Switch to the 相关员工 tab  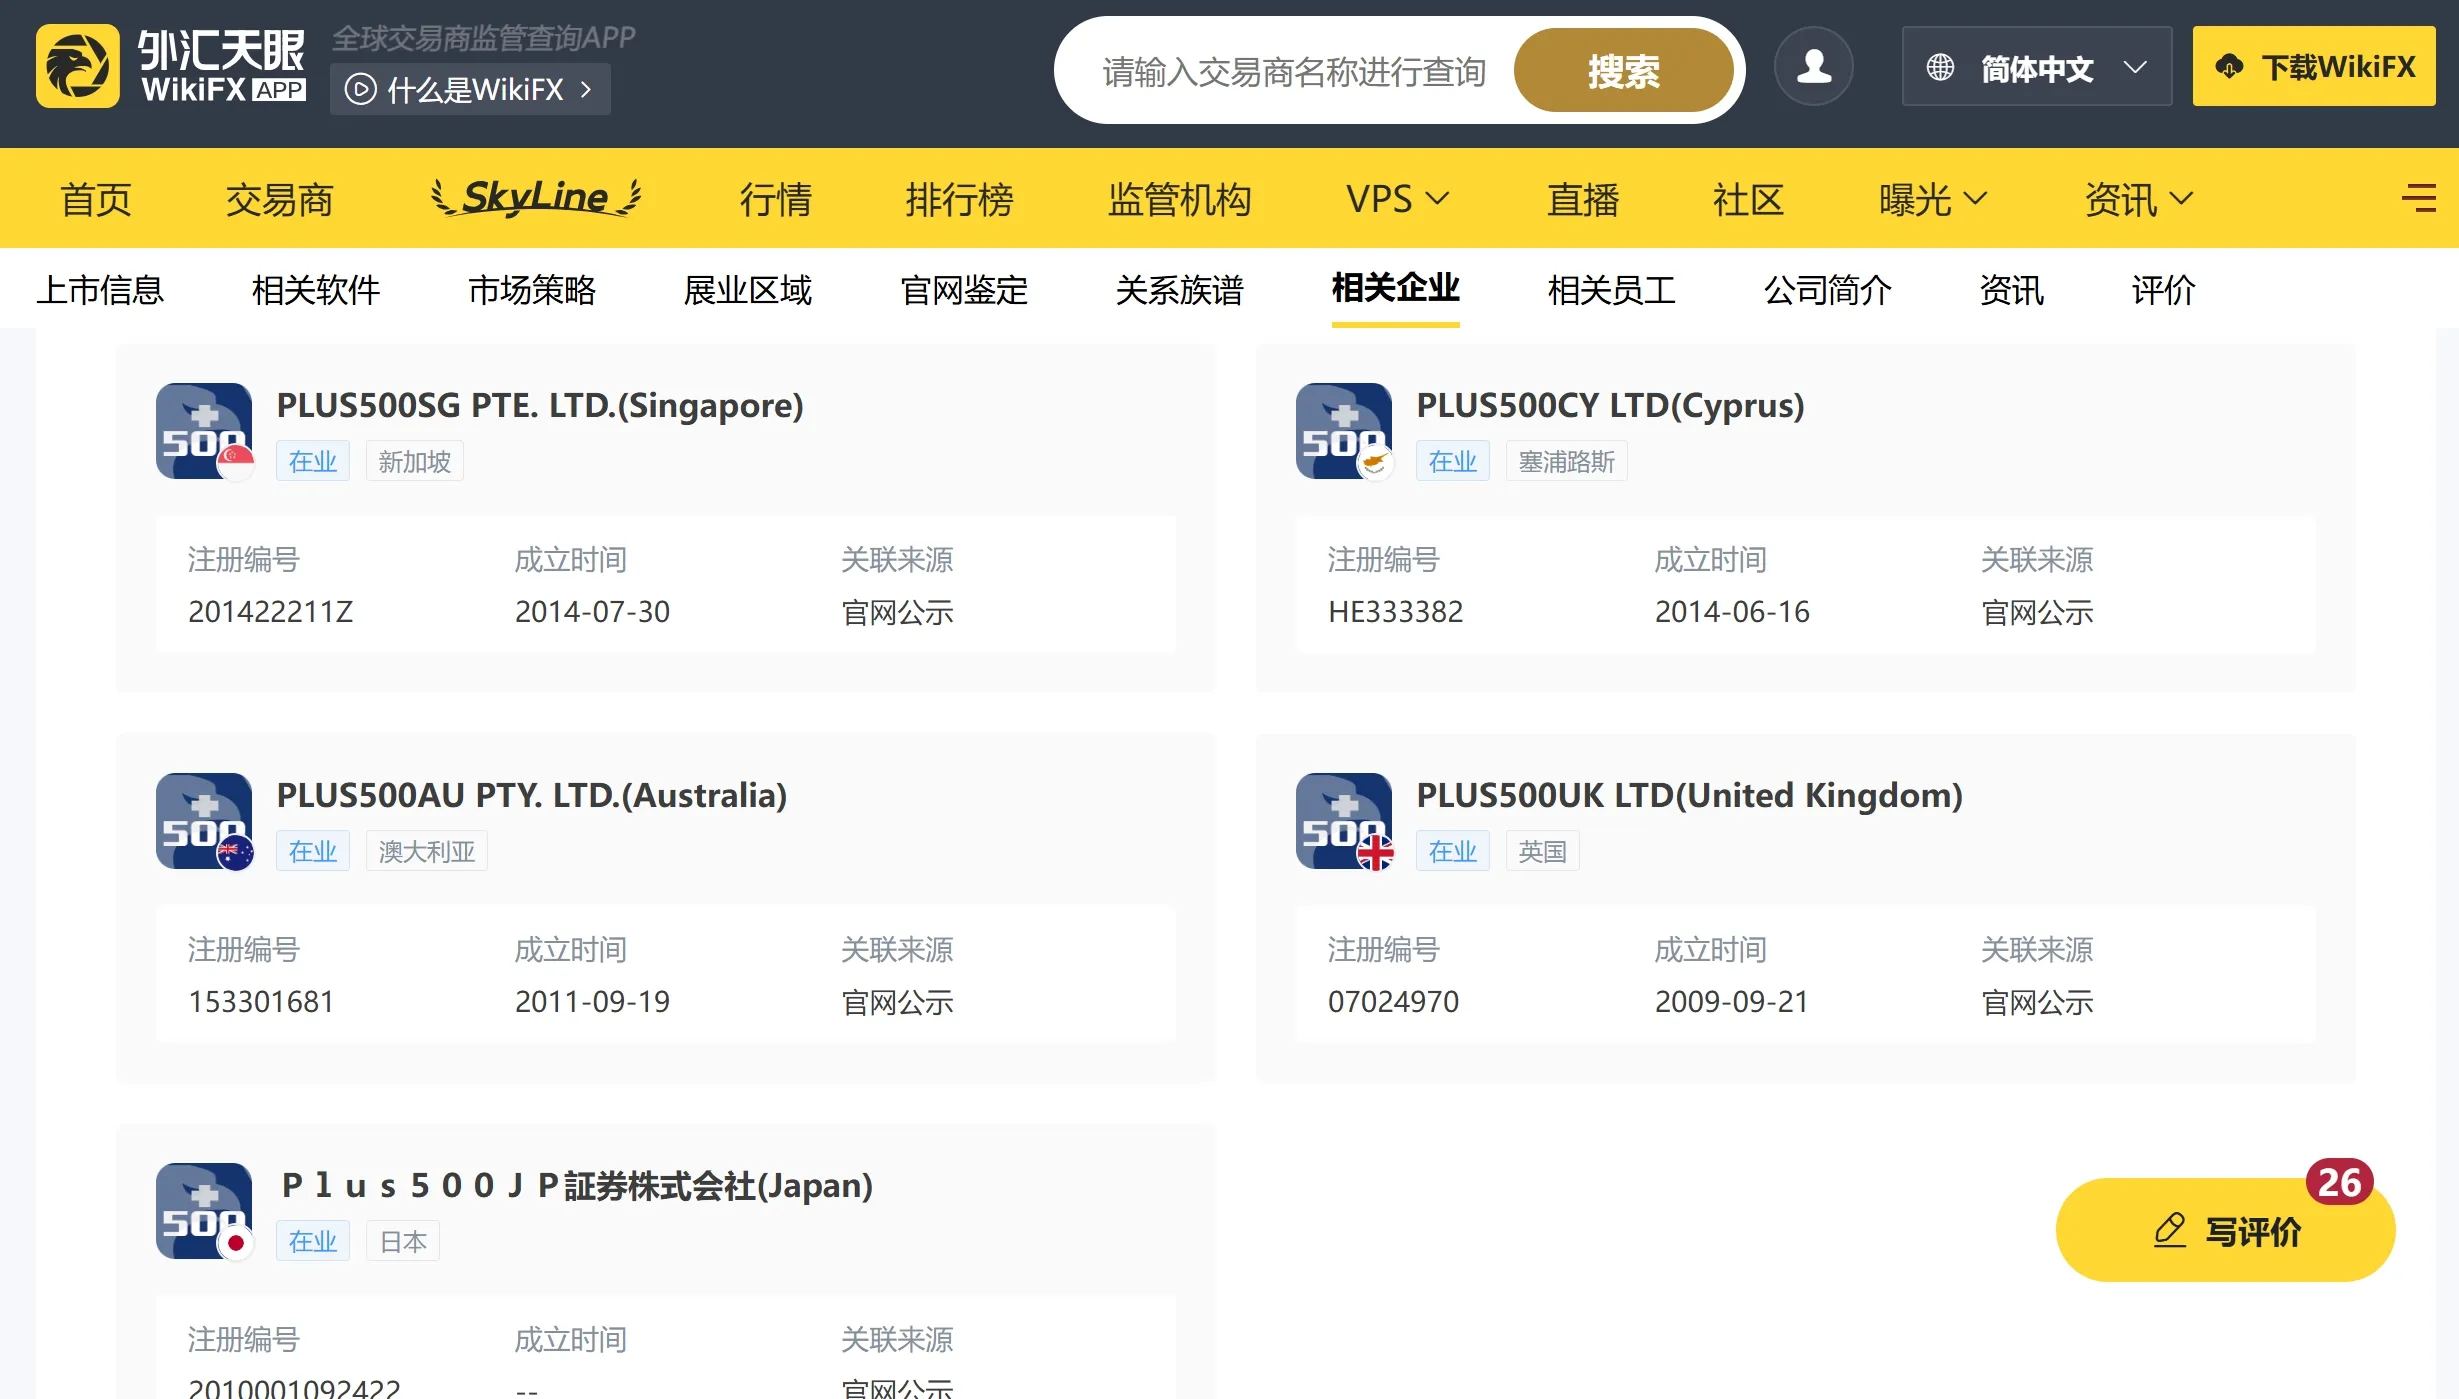point(1612,289)
